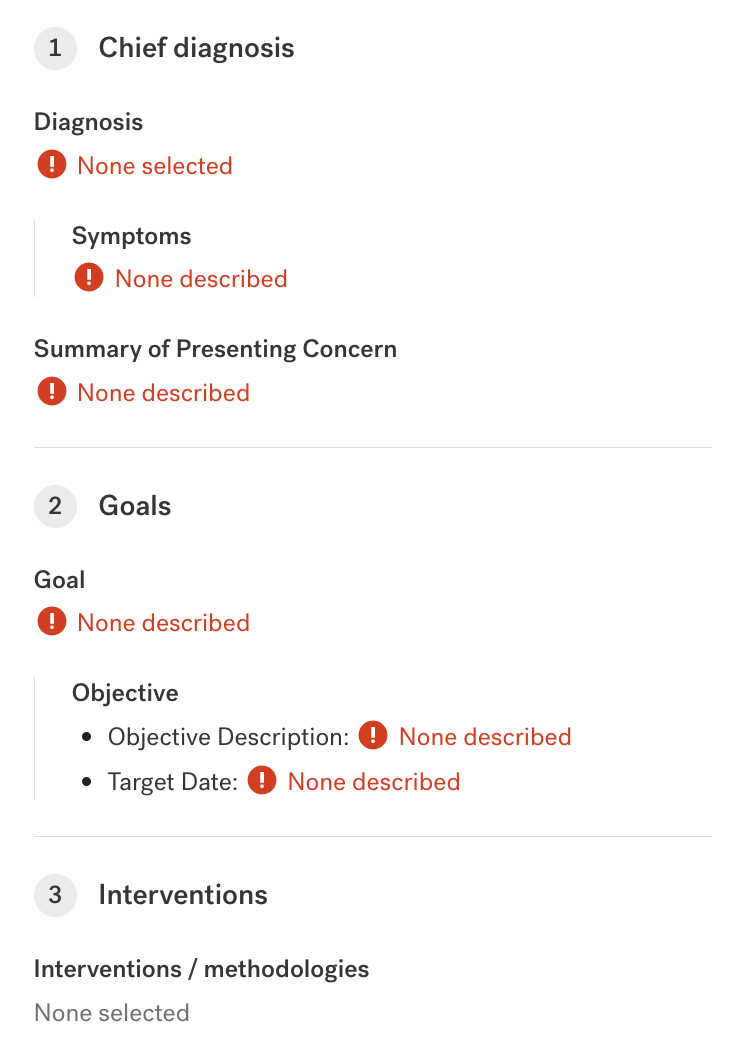Click gray 'None selected' under Interventions / methodologies

click(111, 1013)
